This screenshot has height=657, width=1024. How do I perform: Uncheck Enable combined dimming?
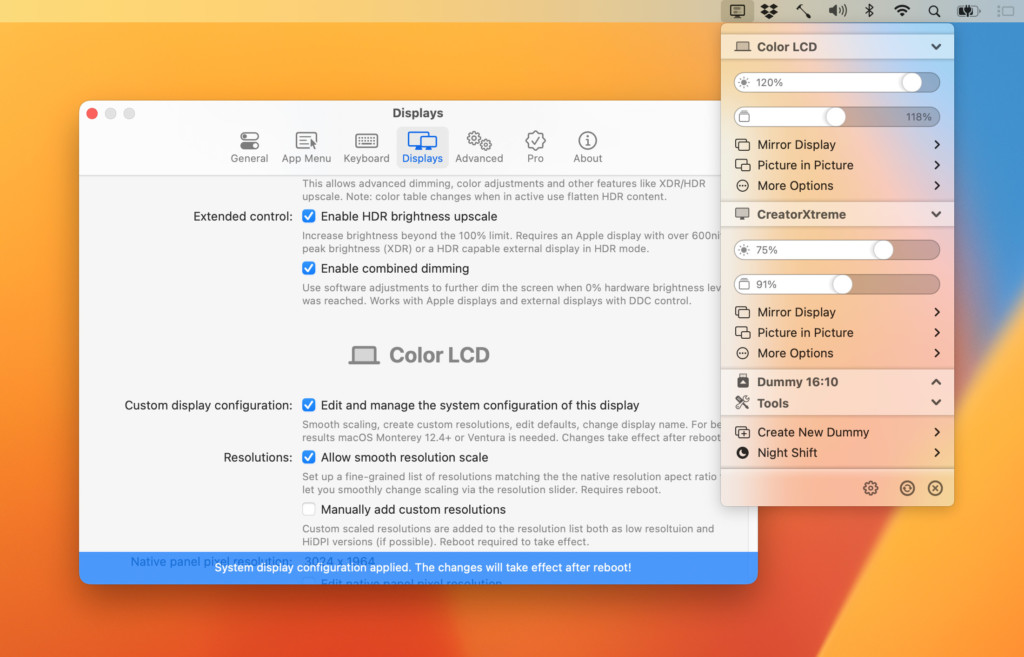(309, 268)
